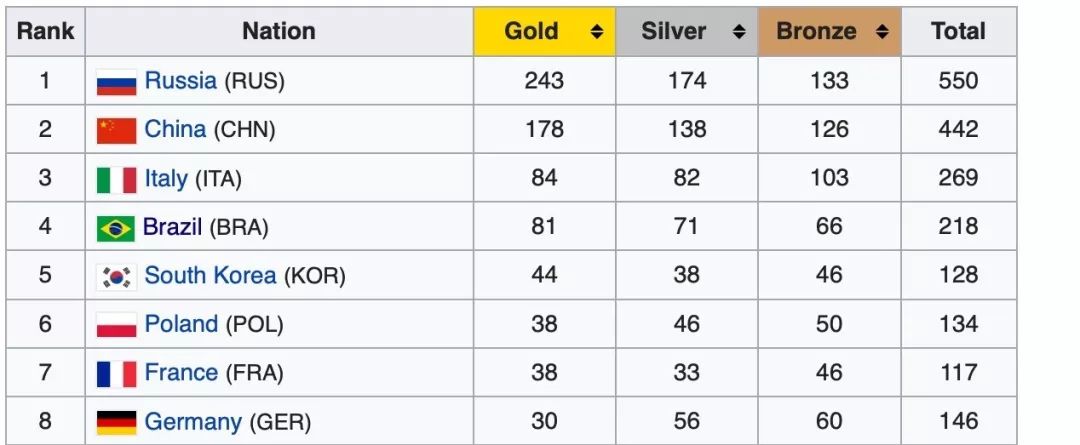Open the South Korea link

(x=210, y=275)
